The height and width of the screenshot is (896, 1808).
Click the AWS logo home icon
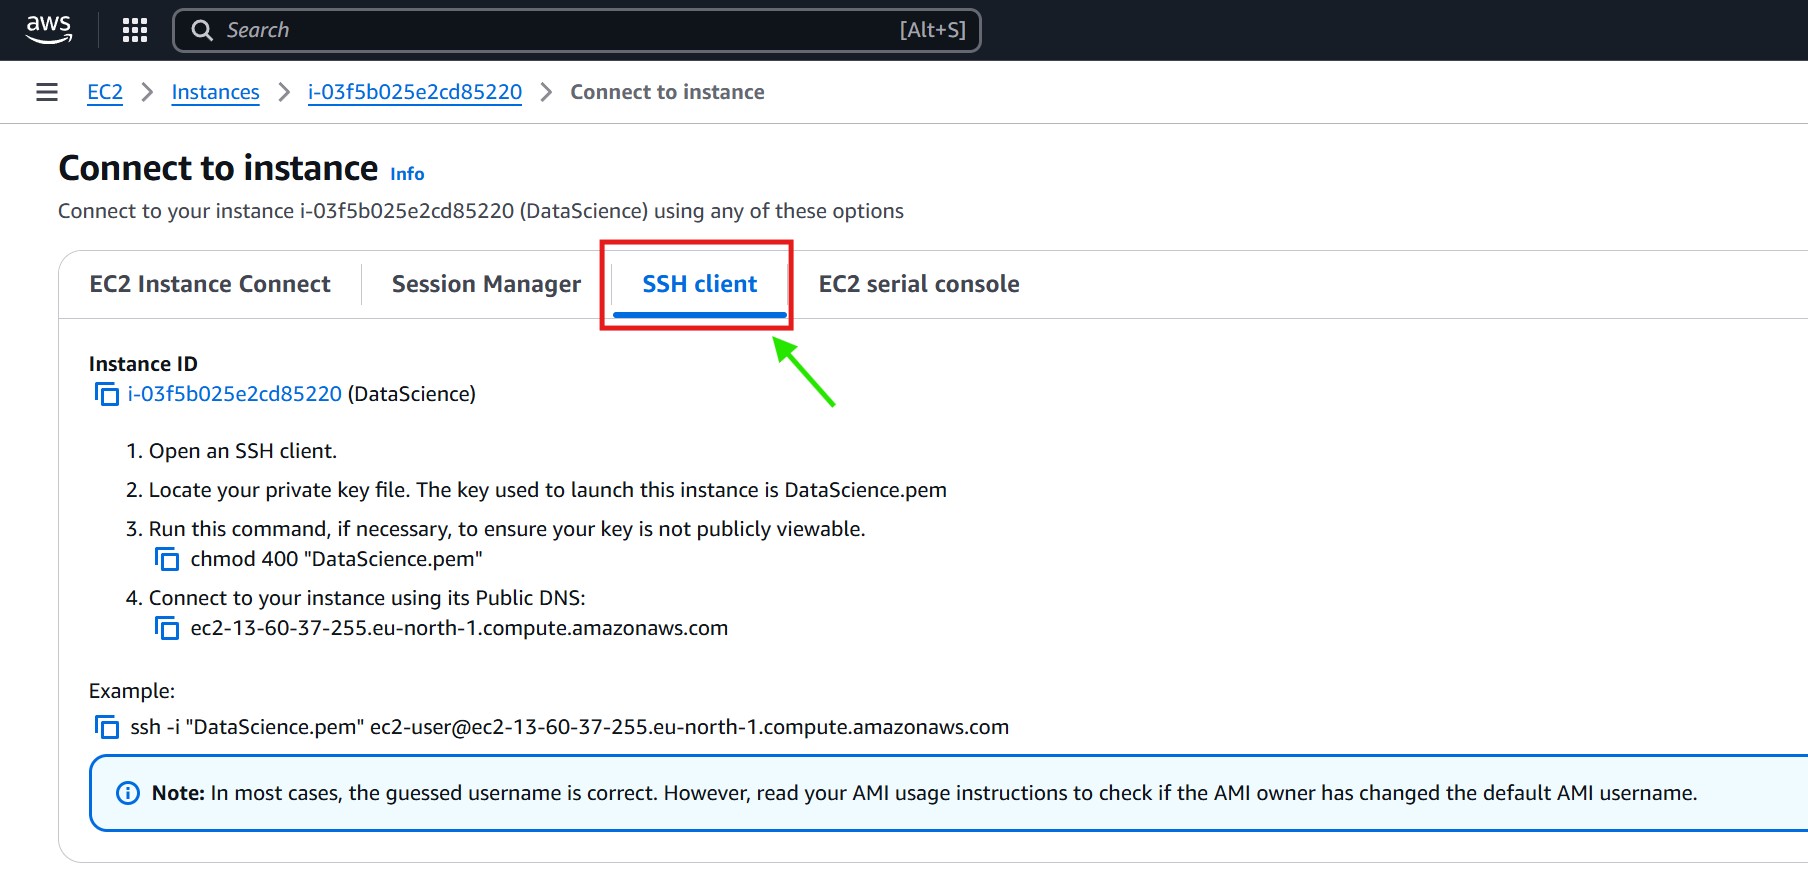49,29
